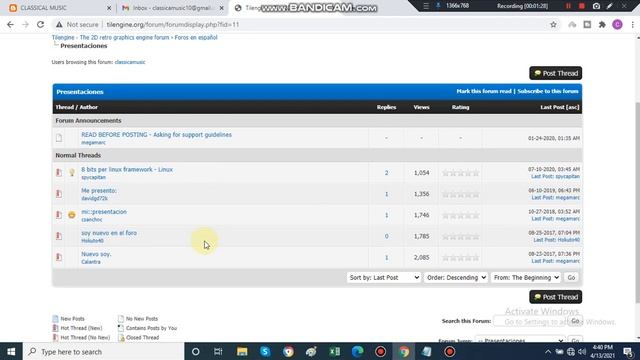
Task: Sort threads by Replies column header
Action: coord(386,107)
